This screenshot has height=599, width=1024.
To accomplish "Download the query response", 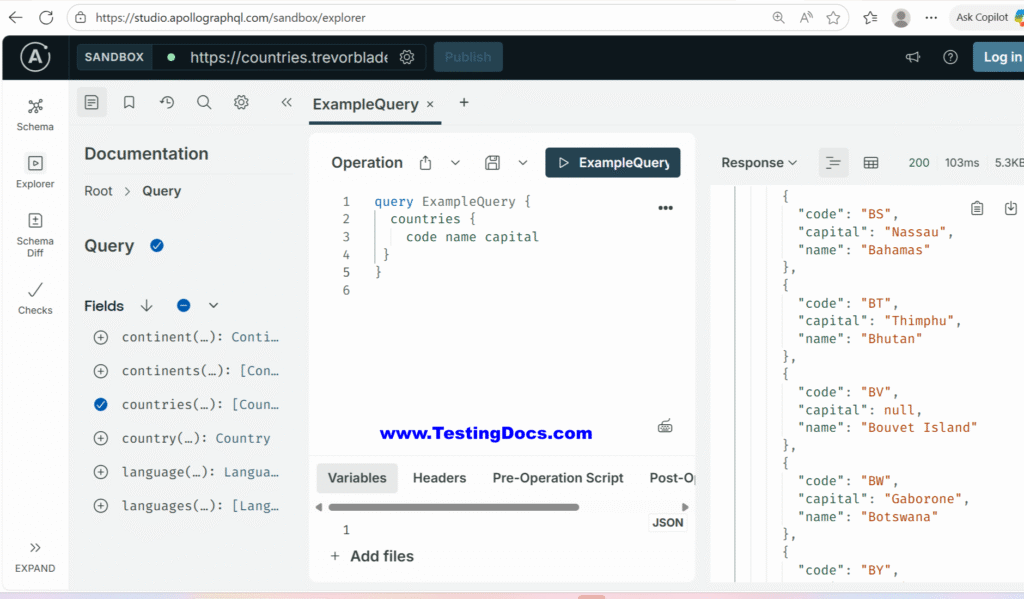I will click(x=1011, y=206).
